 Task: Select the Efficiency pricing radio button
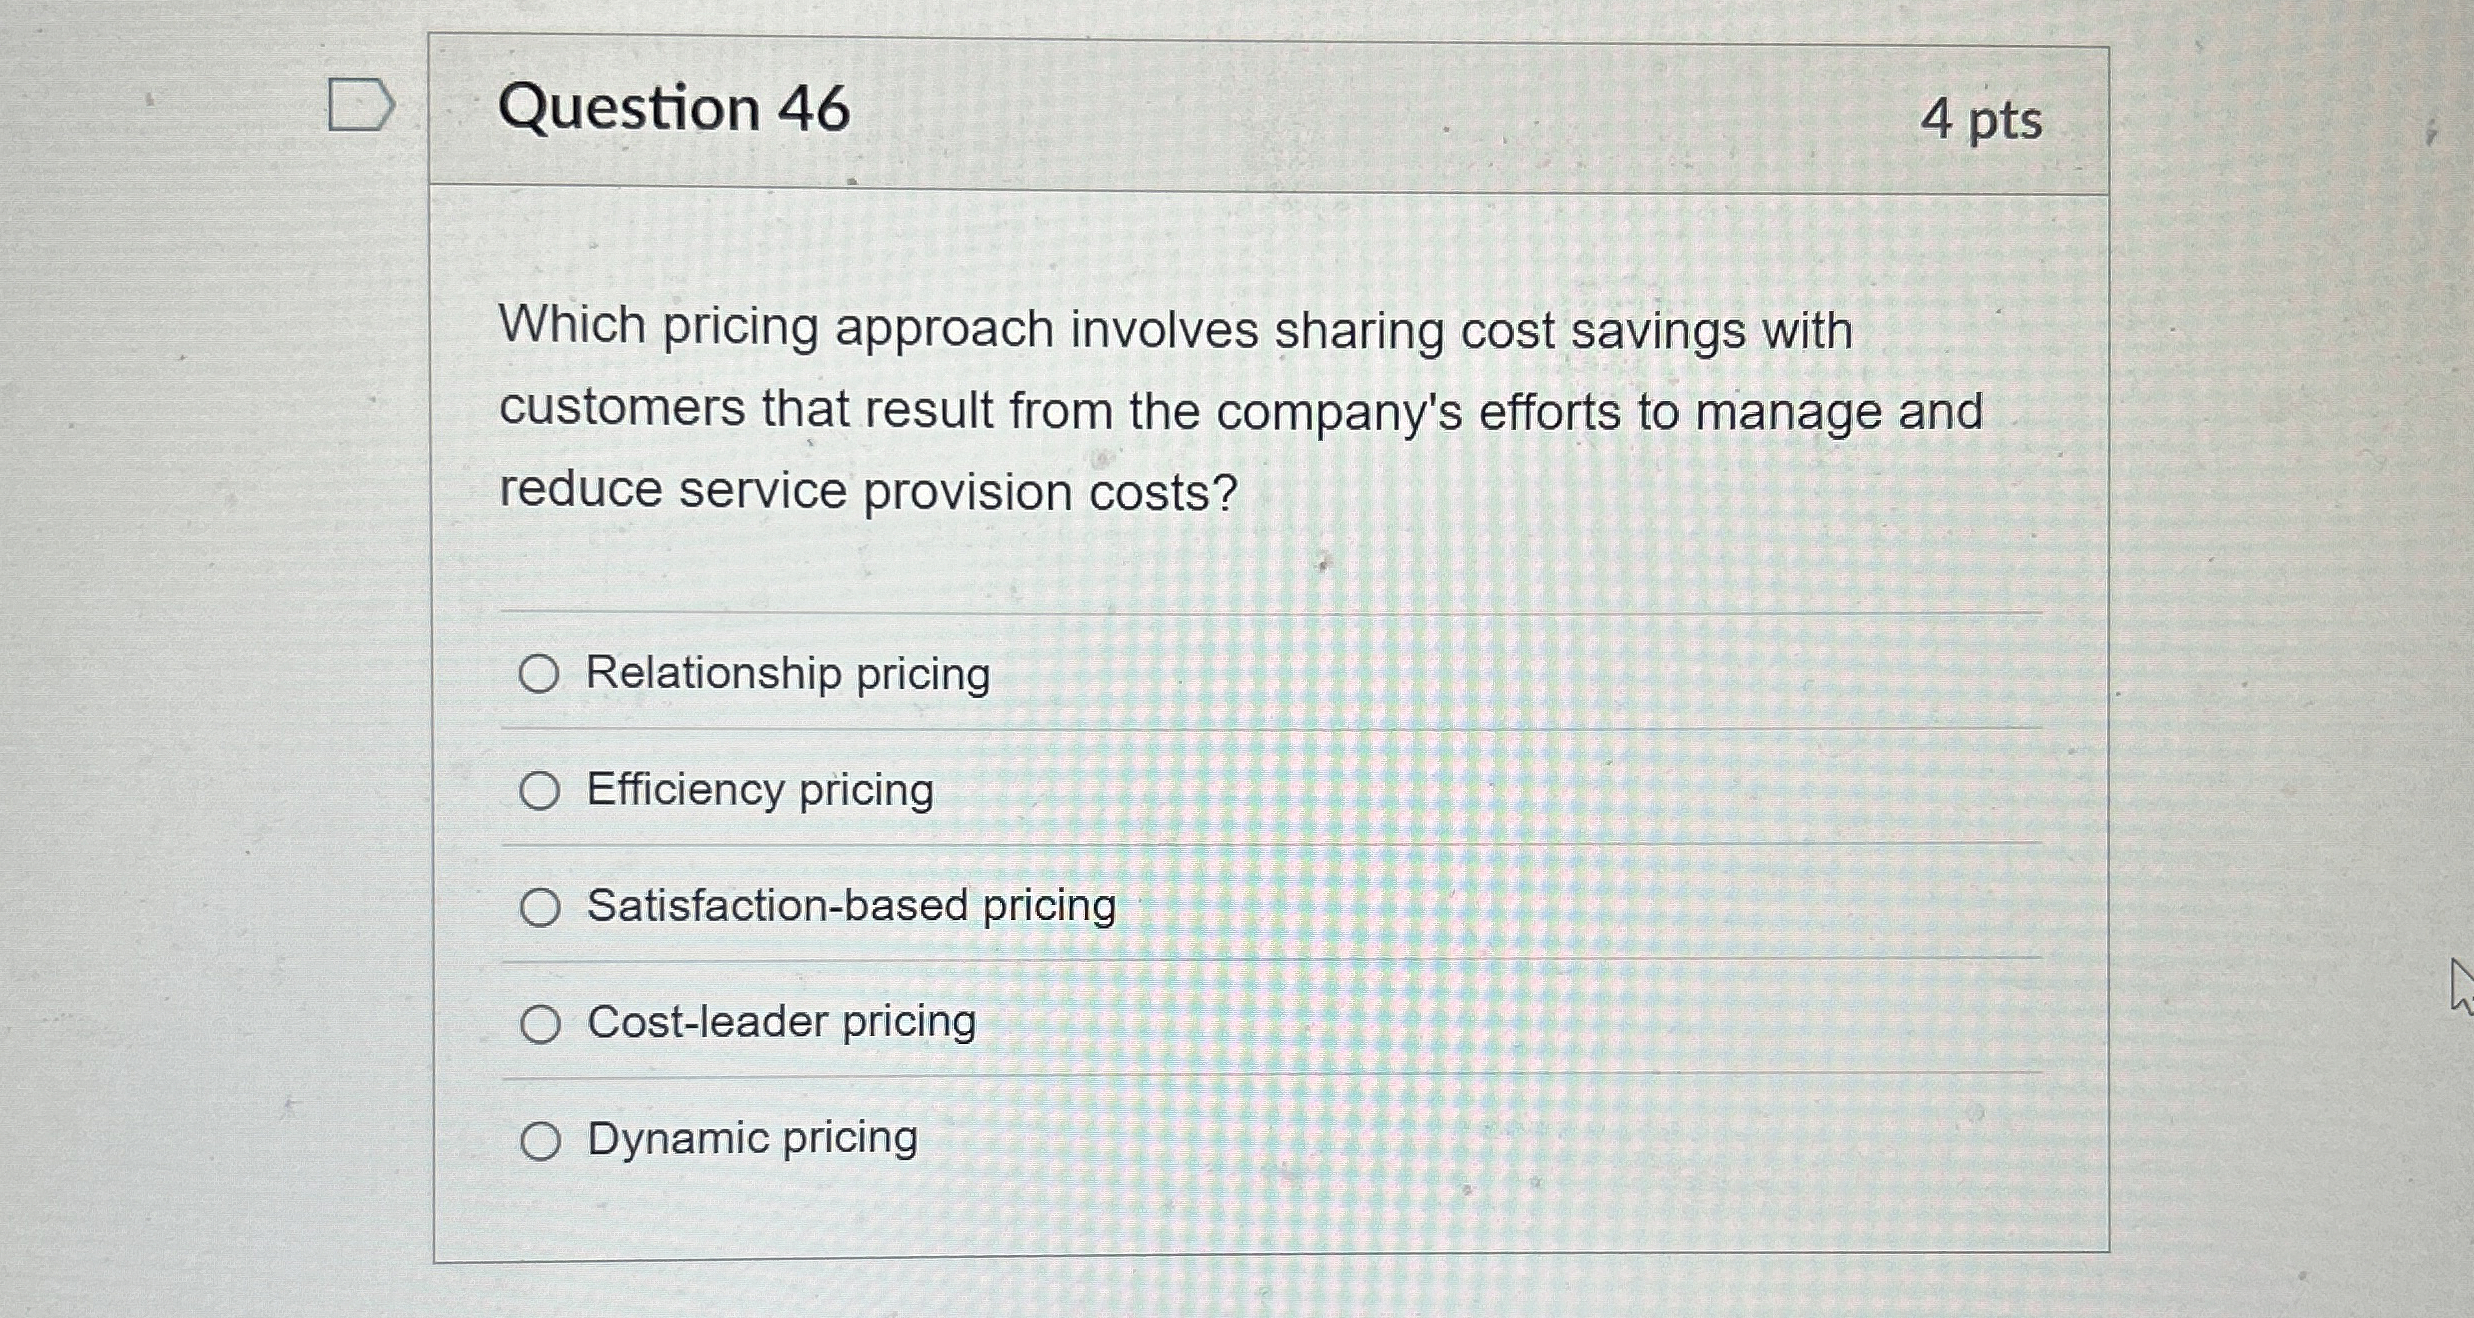tap(540, 791)
